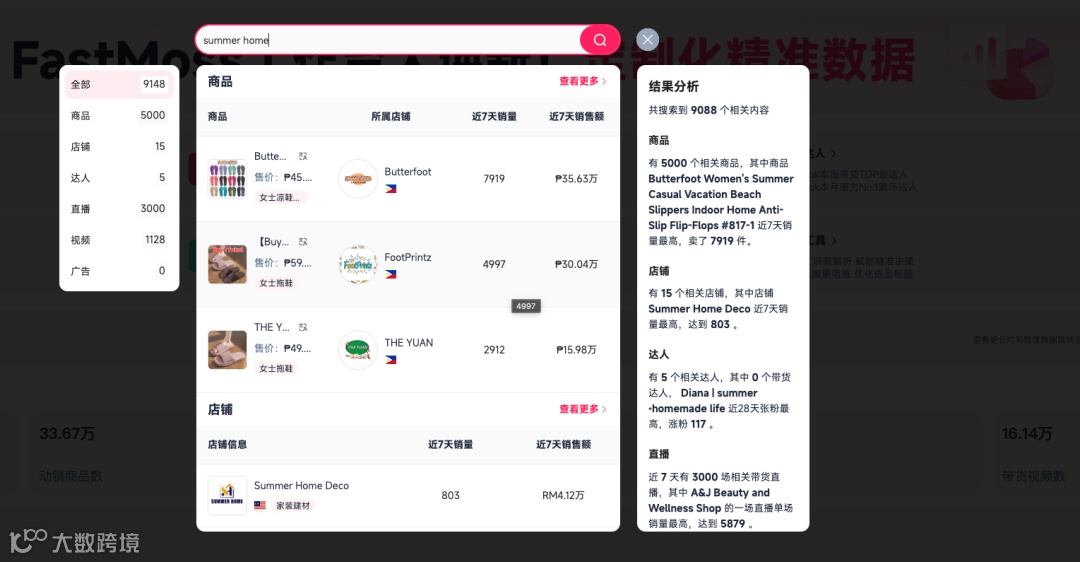Select the 达人 filter with 5 results
The height and width of the screenshot is (562, 1080).
click(x=118, y=177)
